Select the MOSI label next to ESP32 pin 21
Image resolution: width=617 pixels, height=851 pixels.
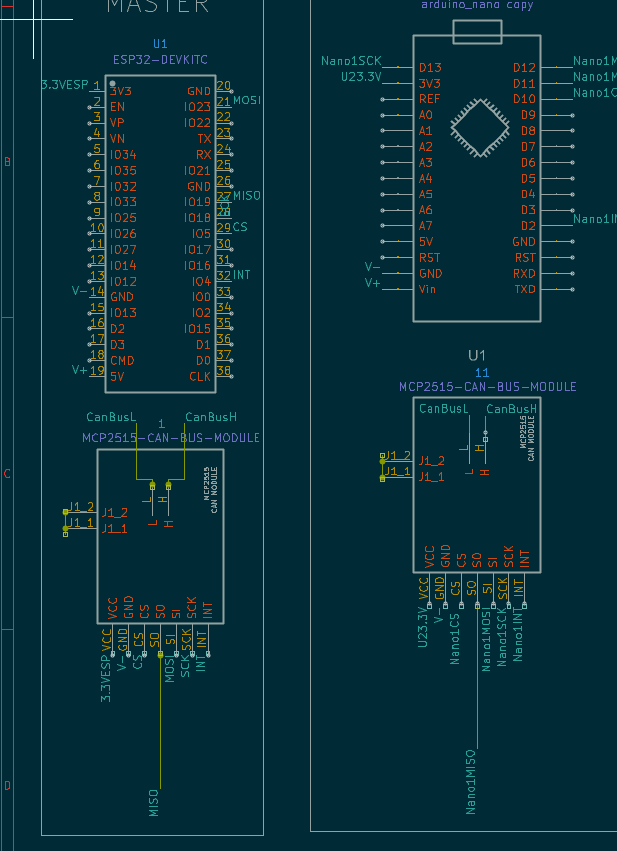247,100
